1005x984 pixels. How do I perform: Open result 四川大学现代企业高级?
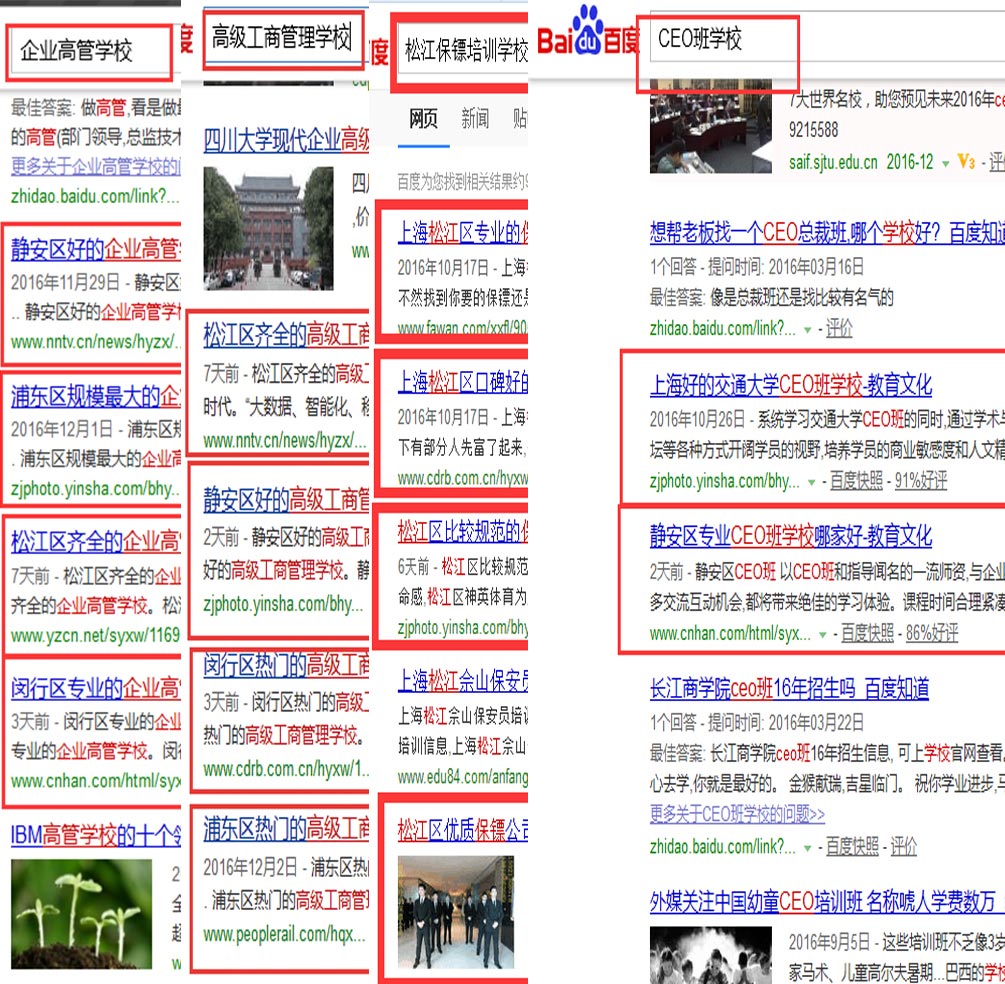pyautogui.click(x=286, y=140)
